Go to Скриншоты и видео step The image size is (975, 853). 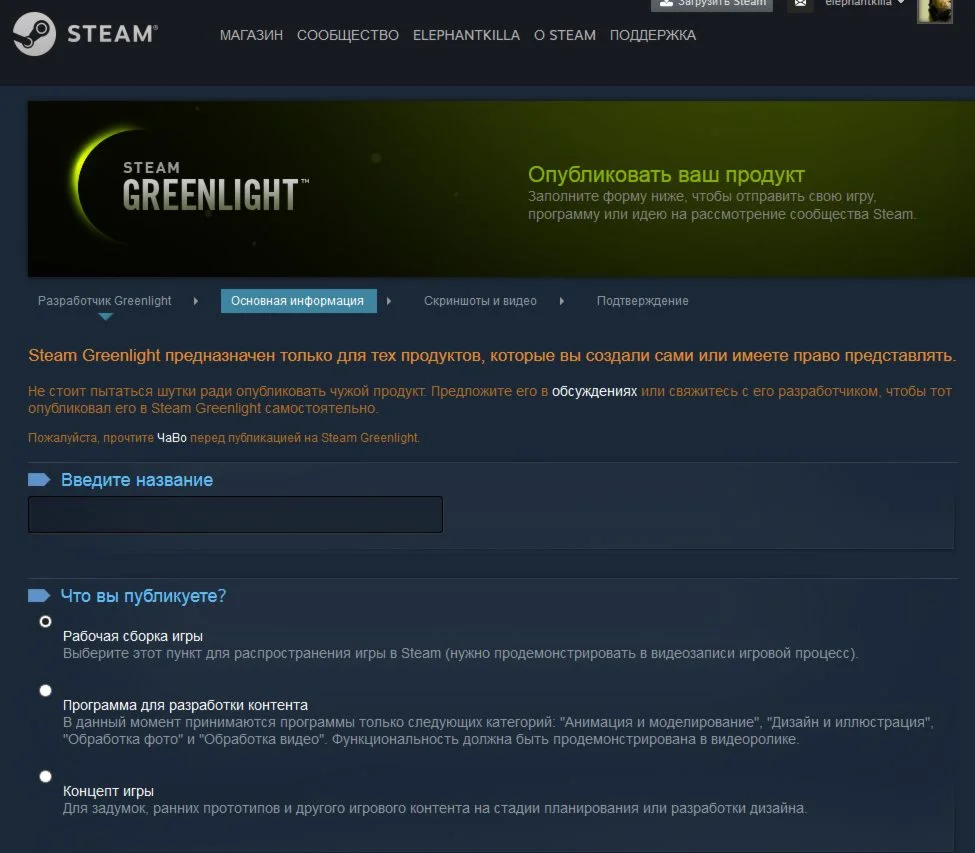coord(480,301)
